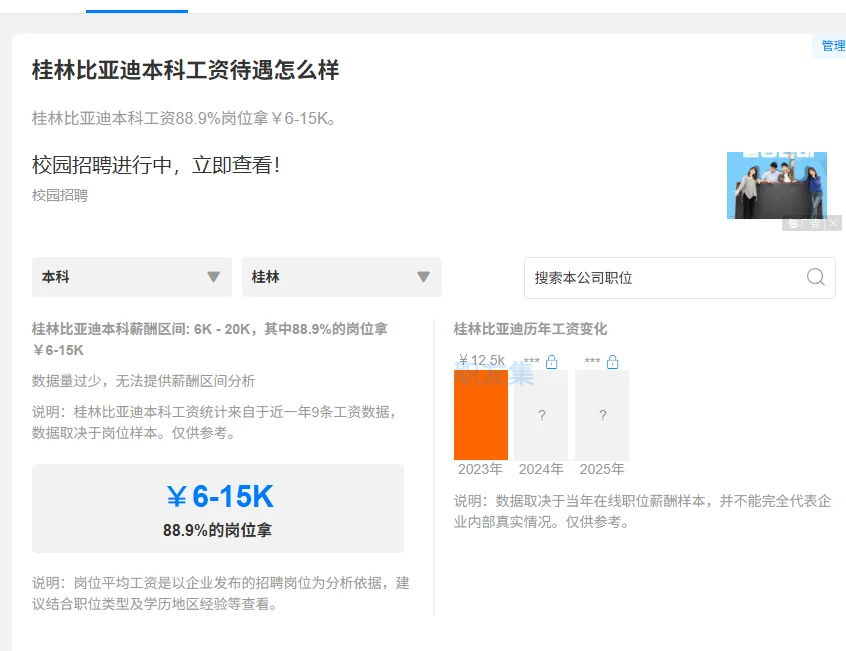The image size is (846, 651).
Task: Click question mark in 2024 bar
Action: (541, 415)
